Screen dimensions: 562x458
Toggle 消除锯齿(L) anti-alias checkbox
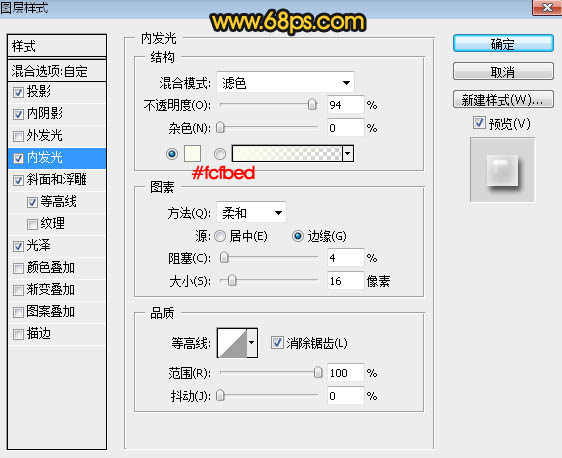[x=277, y=342]
